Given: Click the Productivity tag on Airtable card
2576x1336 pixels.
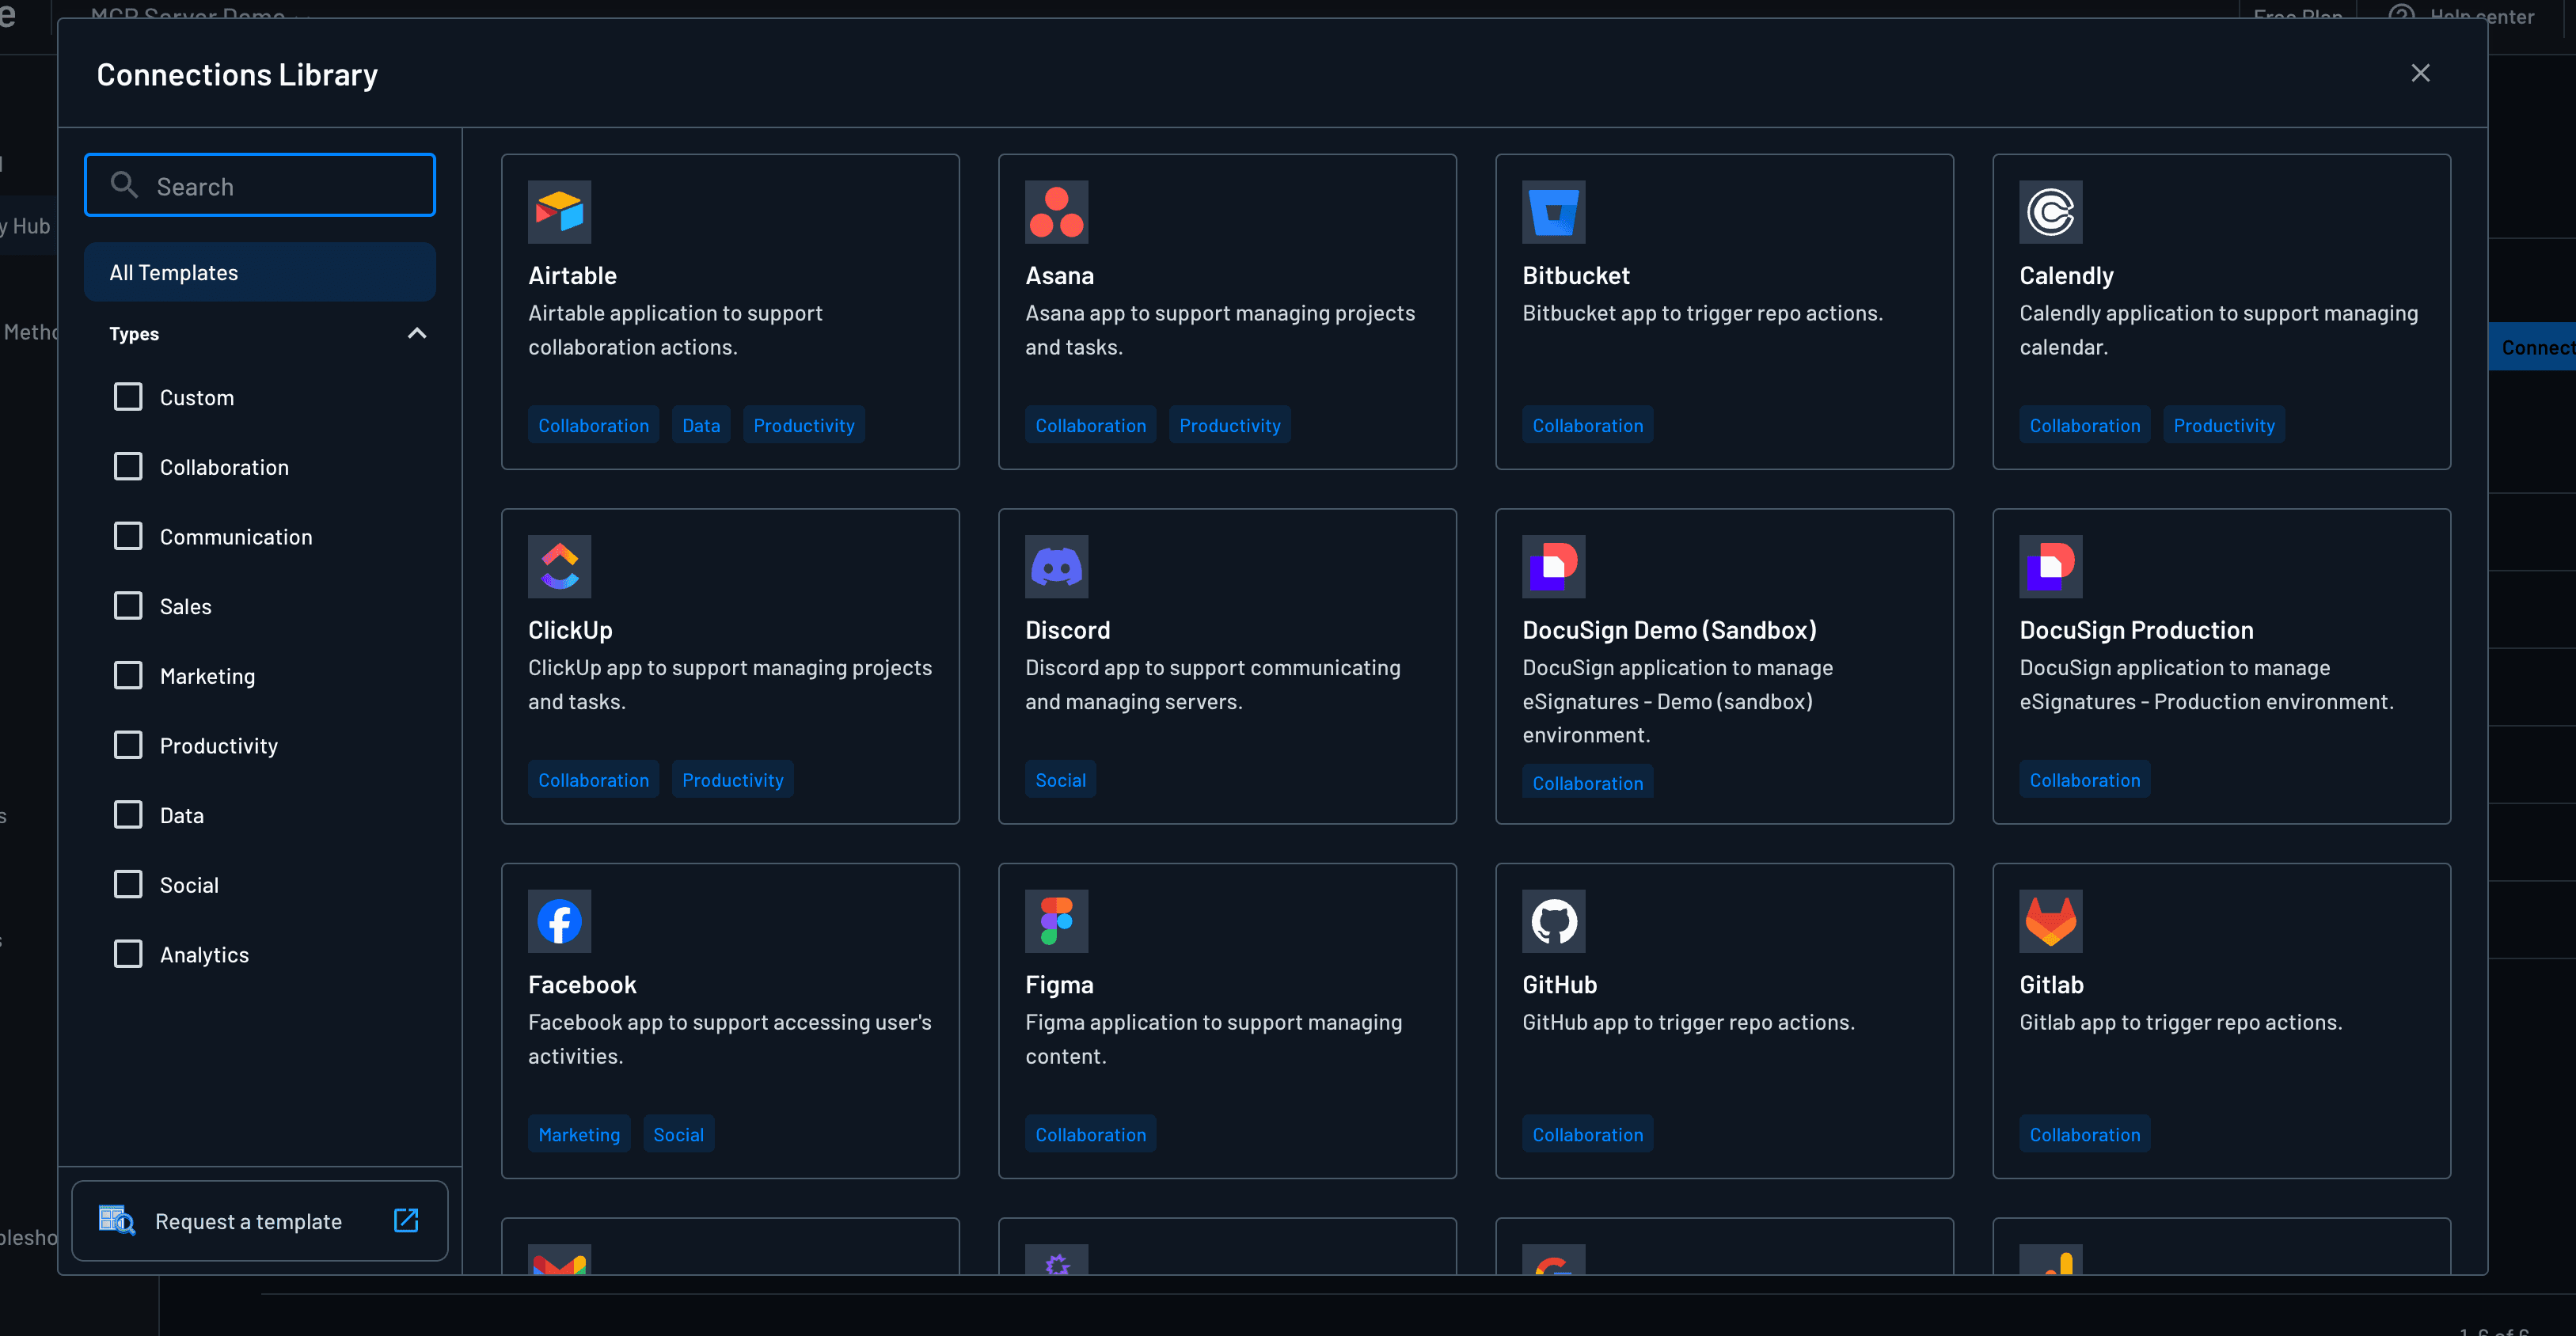Looking at the screenshot, I should click(x=804, y=425).
